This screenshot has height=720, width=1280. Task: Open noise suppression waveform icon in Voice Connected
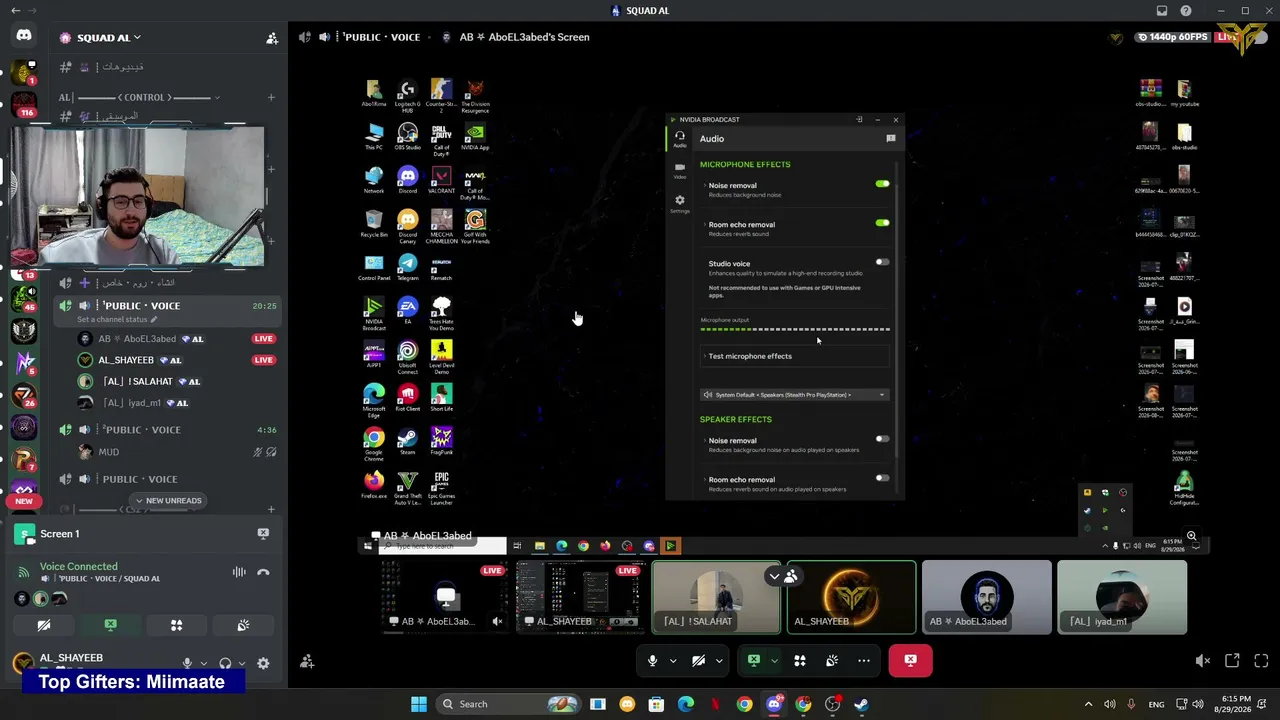click(239, 572)
